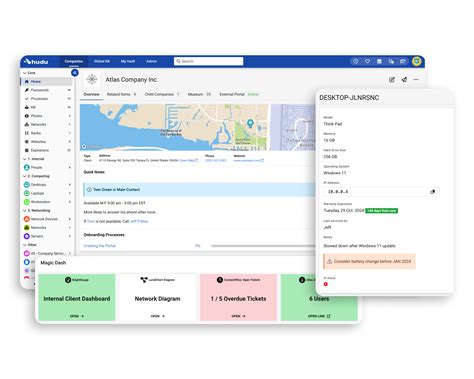
Task: Open the Creating the Portal process link
Action: (x=99, y=246)
